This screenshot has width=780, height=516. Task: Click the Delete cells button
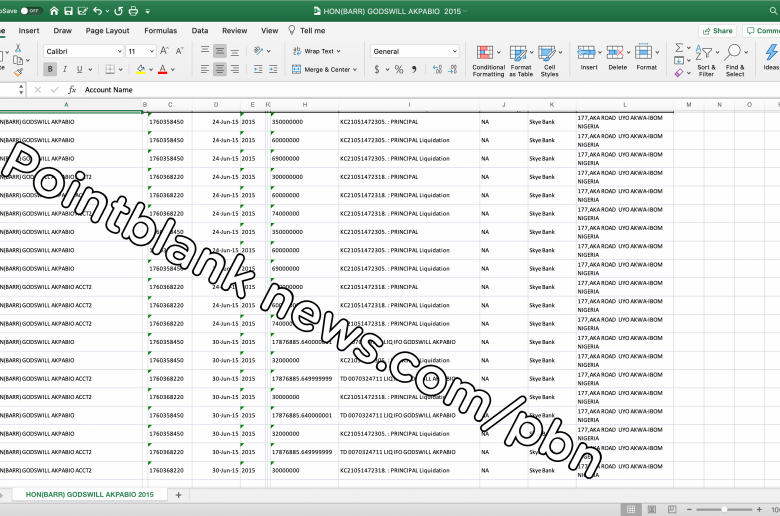pyautogui.click(x=618, y=58)
